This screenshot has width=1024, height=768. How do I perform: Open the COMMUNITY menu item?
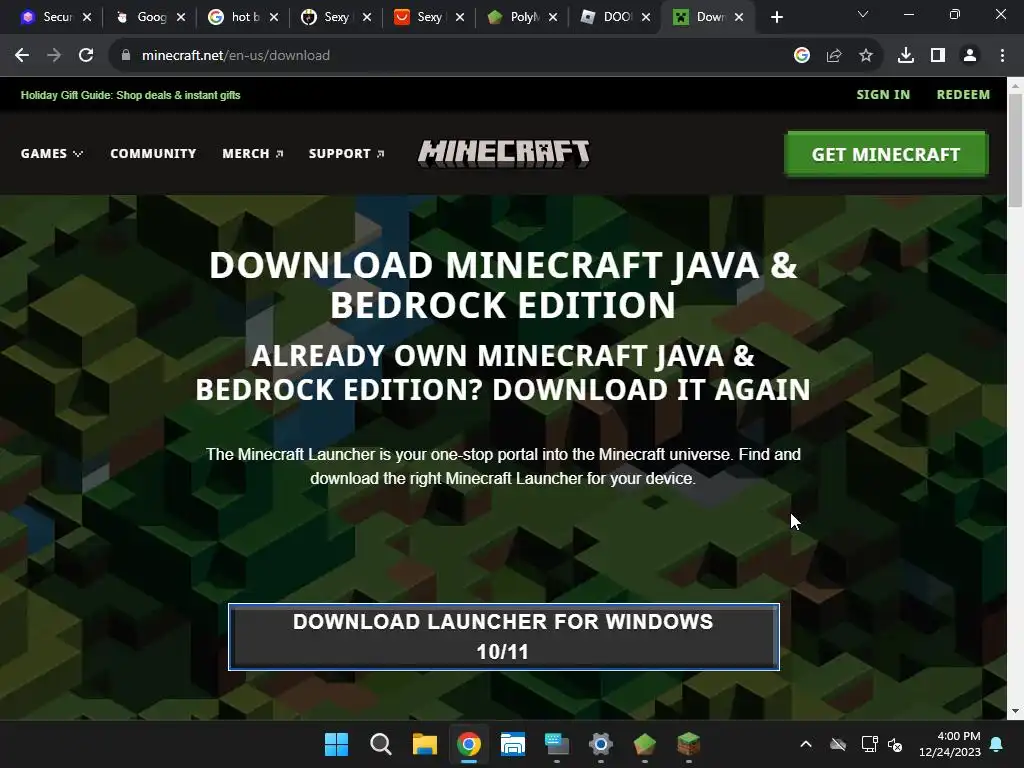click(x=153, y=153)
